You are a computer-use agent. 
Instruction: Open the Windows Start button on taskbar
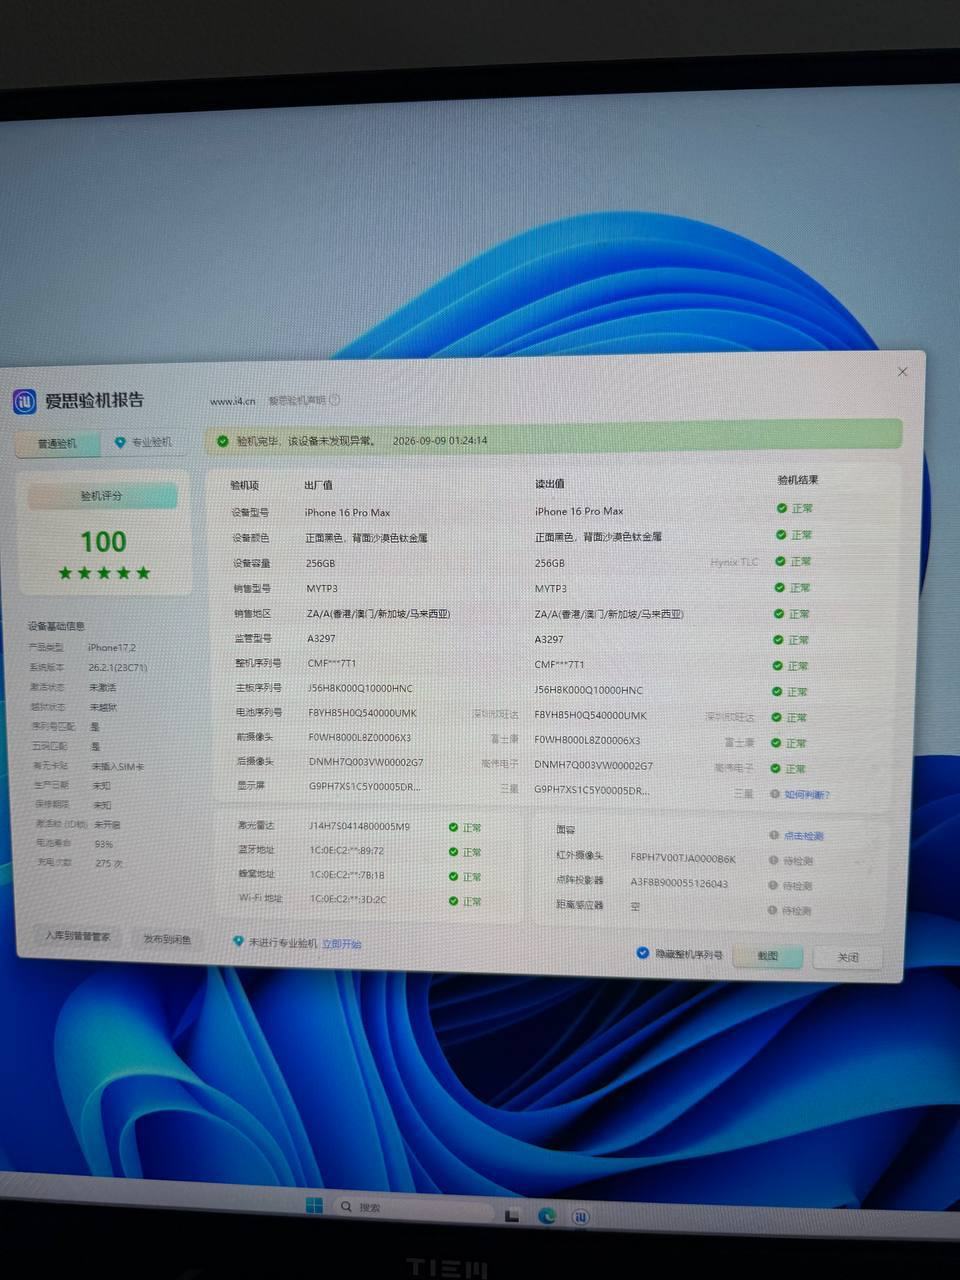pos(314,1205)
